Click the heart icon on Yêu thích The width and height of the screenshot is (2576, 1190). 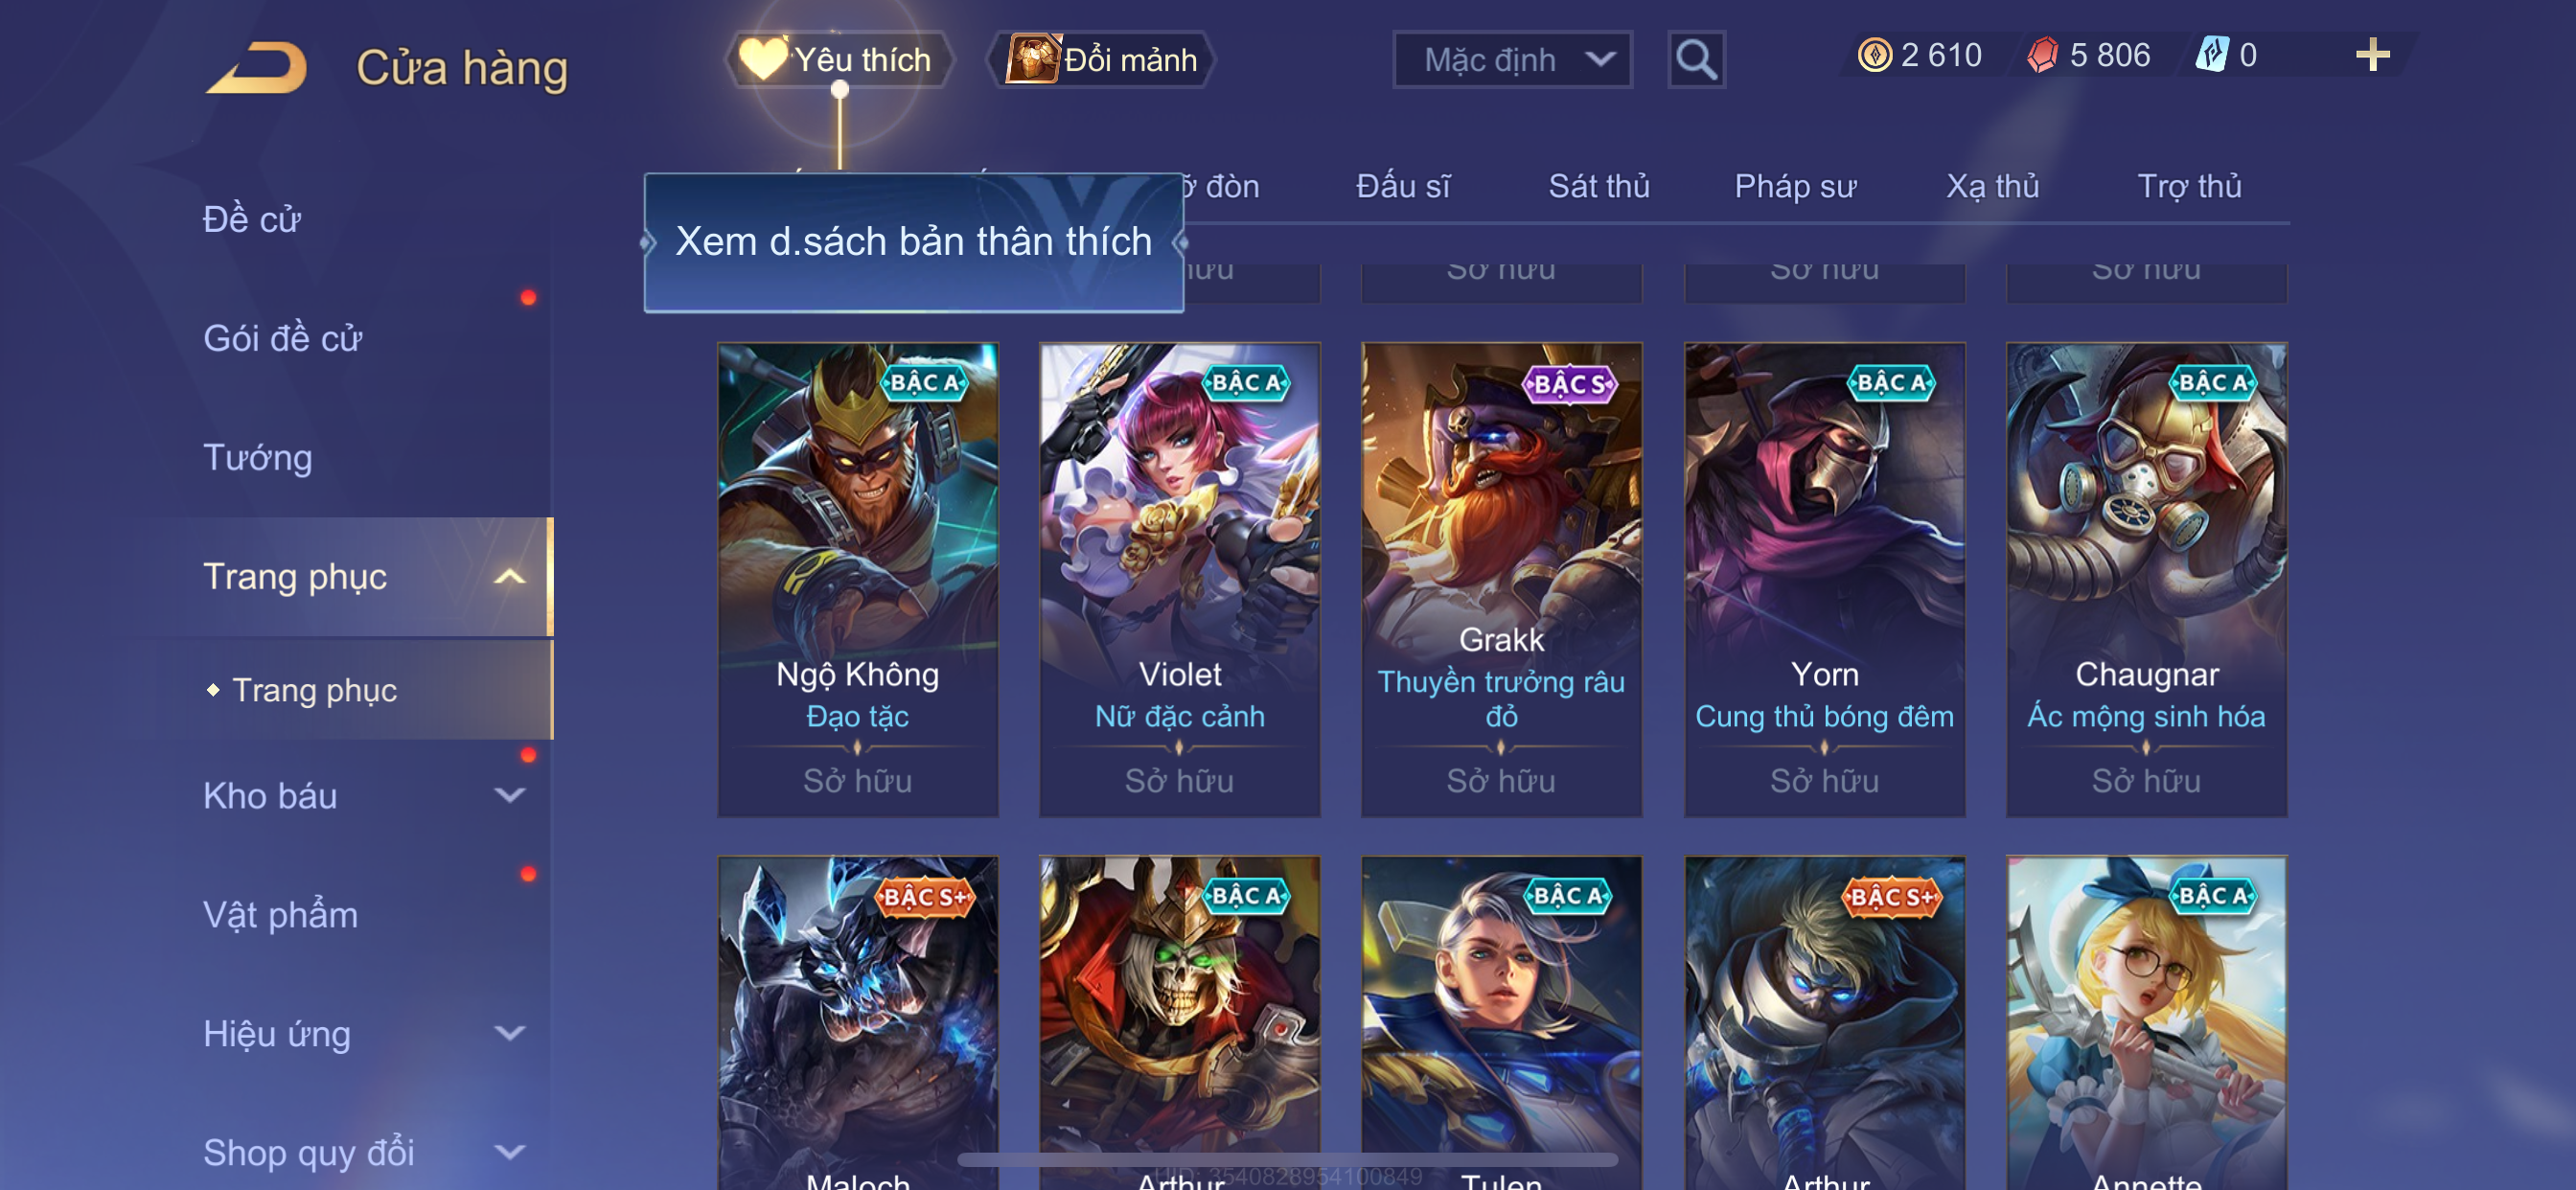[x=762, y=59]
